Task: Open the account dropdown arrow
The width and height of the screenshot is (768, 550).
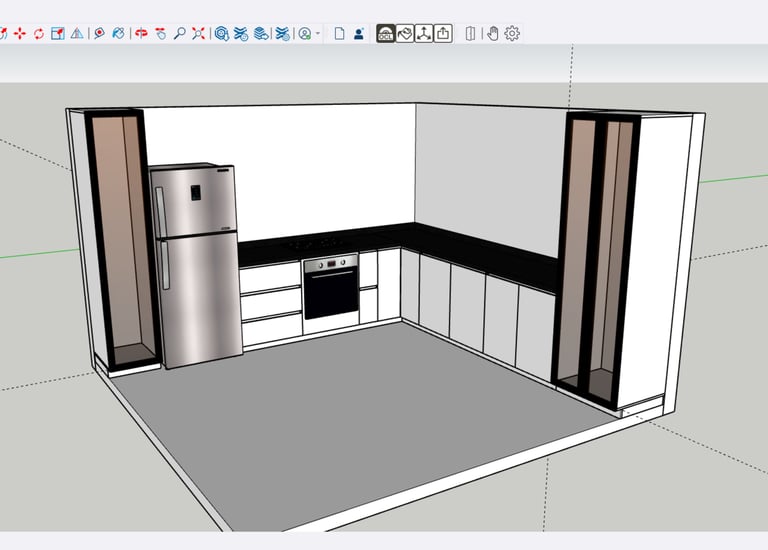Action: (x=318, y=33)
